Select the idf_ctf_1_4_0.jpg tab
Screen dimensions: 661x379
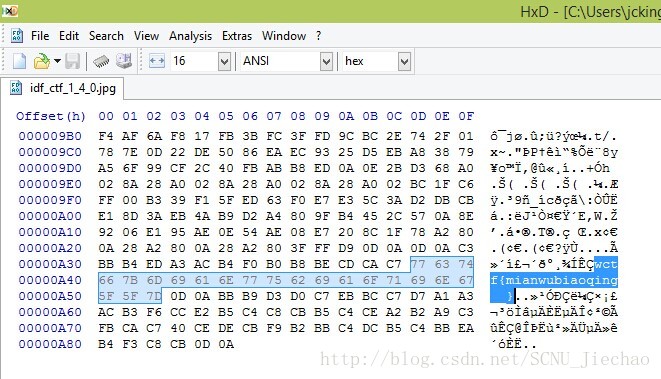click(x=62, y=88)
